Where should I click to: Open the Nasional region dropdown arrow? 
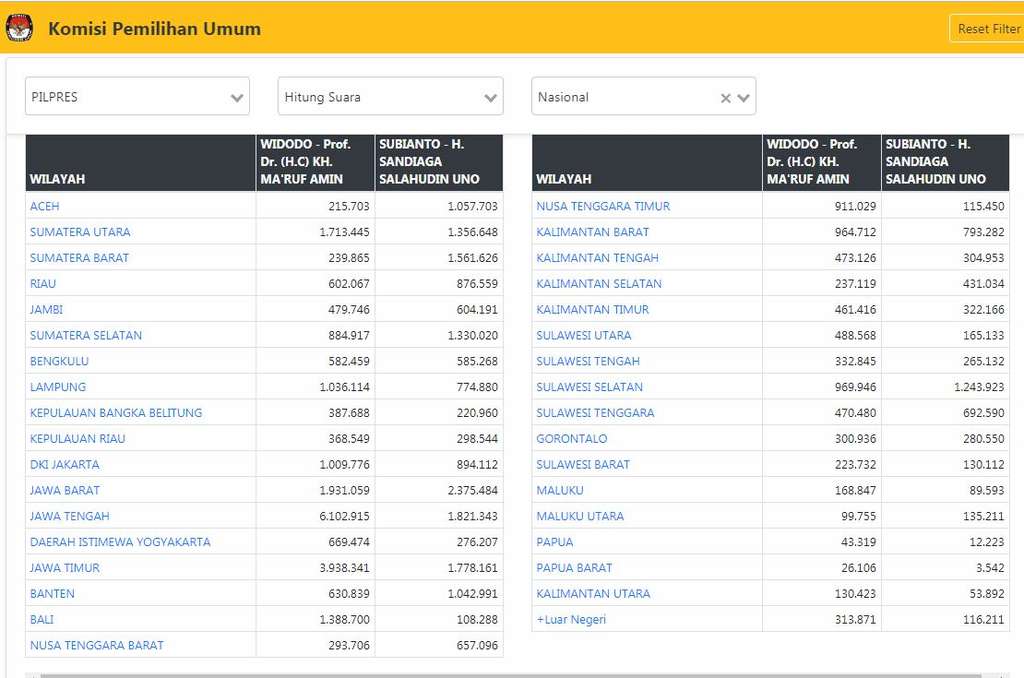744,98
